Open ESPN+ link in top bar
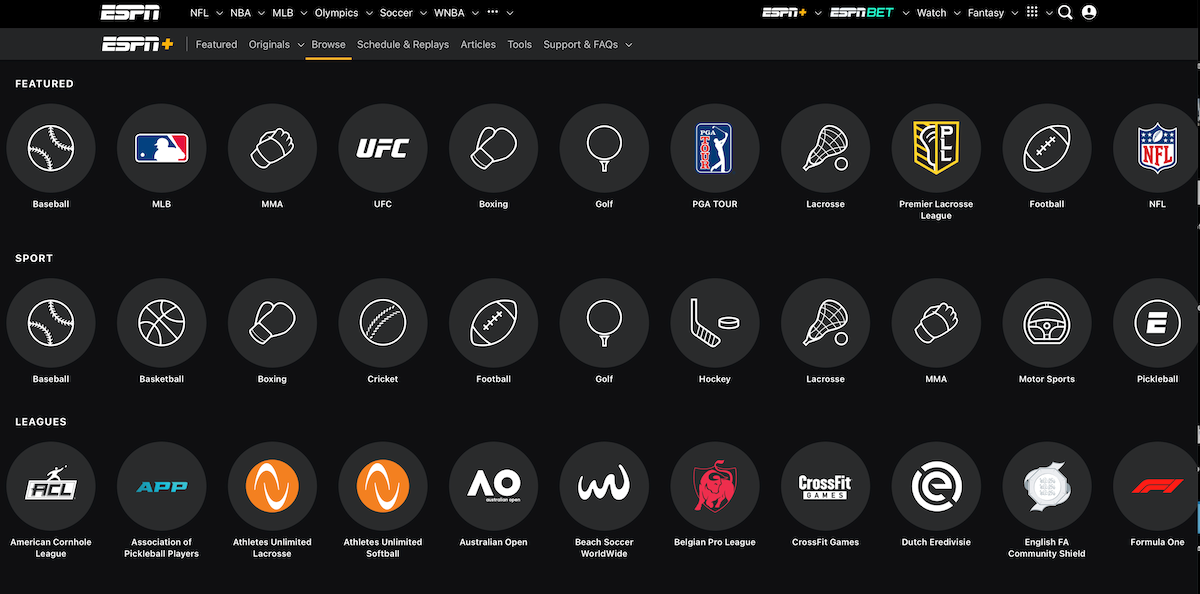 coord(785,13)
